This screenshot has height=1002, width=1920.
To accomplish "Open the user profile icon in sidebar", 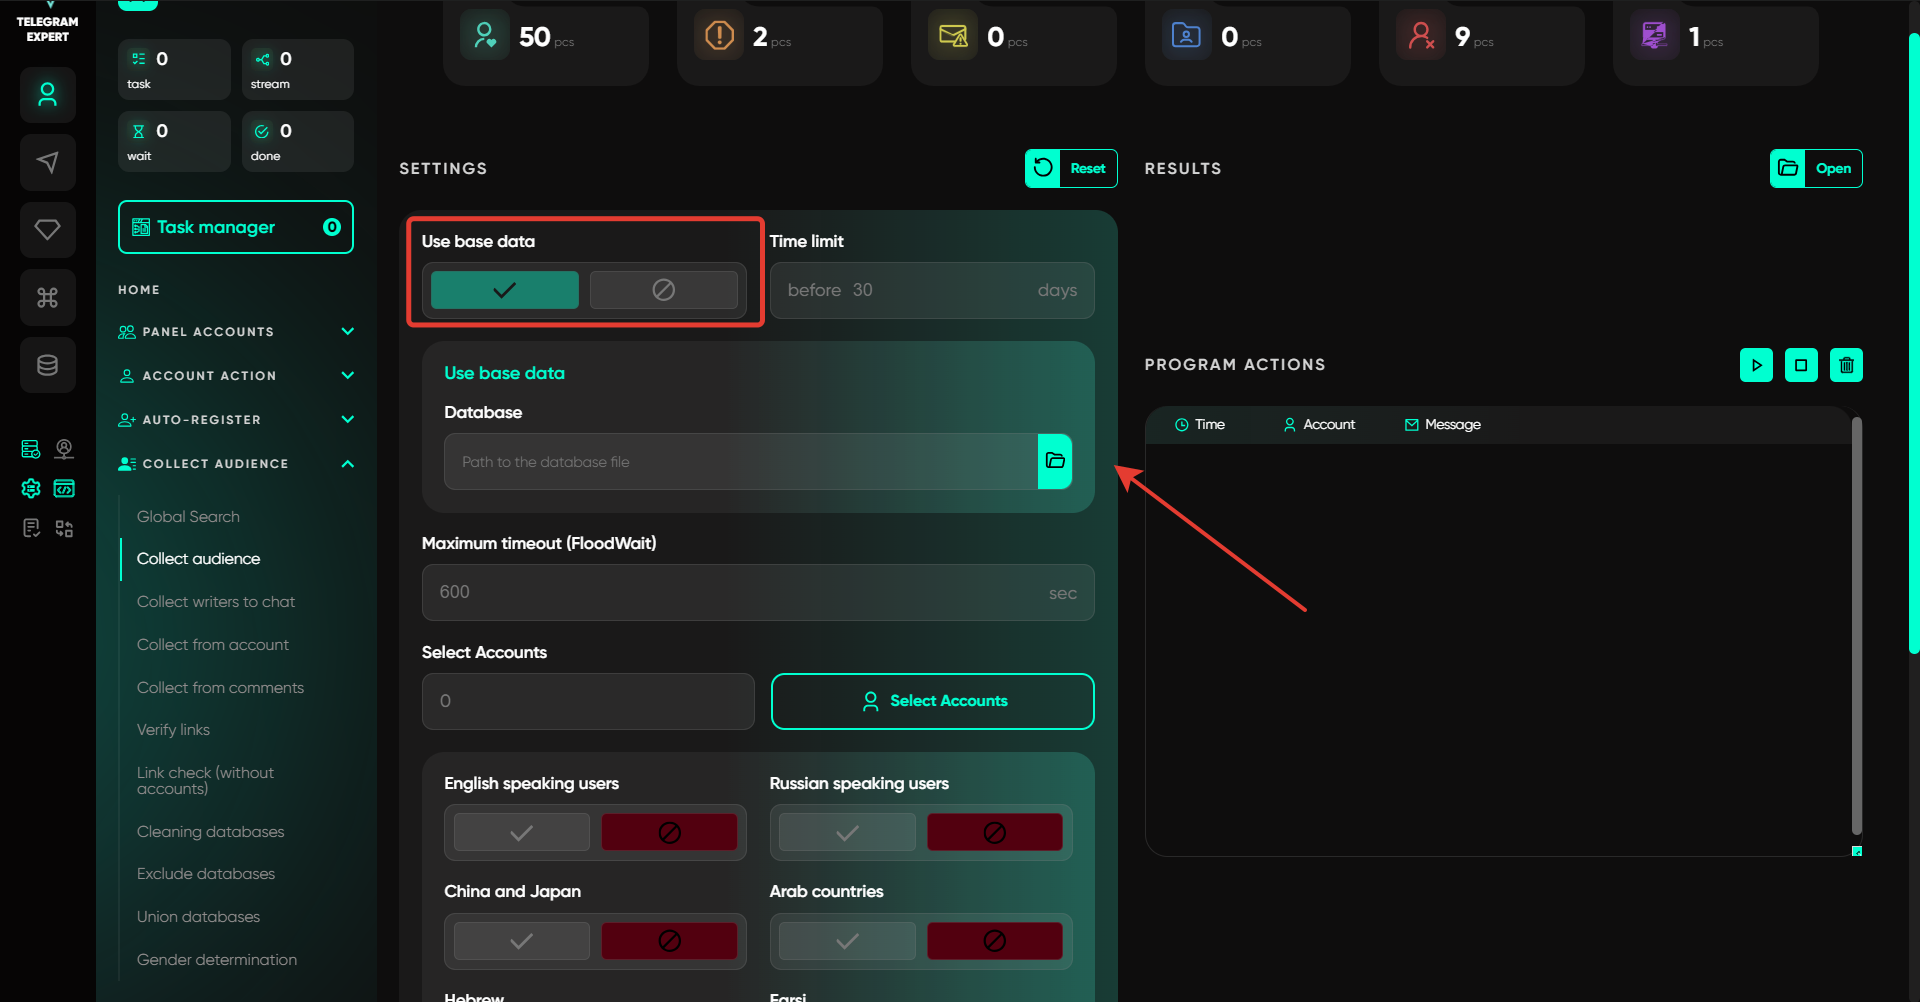I will [x=47, y=95].
